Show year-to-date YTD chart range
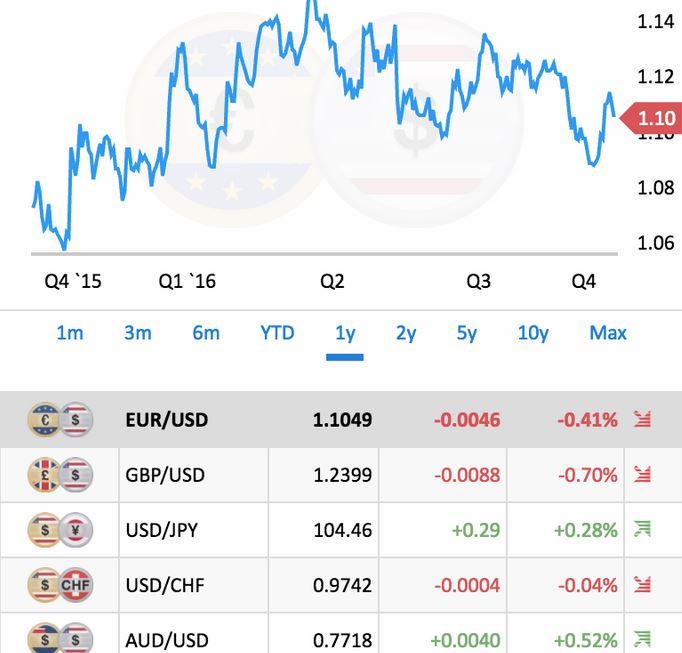Image resolution: width=682 pixels, height=653 pixels. (277, 333)
